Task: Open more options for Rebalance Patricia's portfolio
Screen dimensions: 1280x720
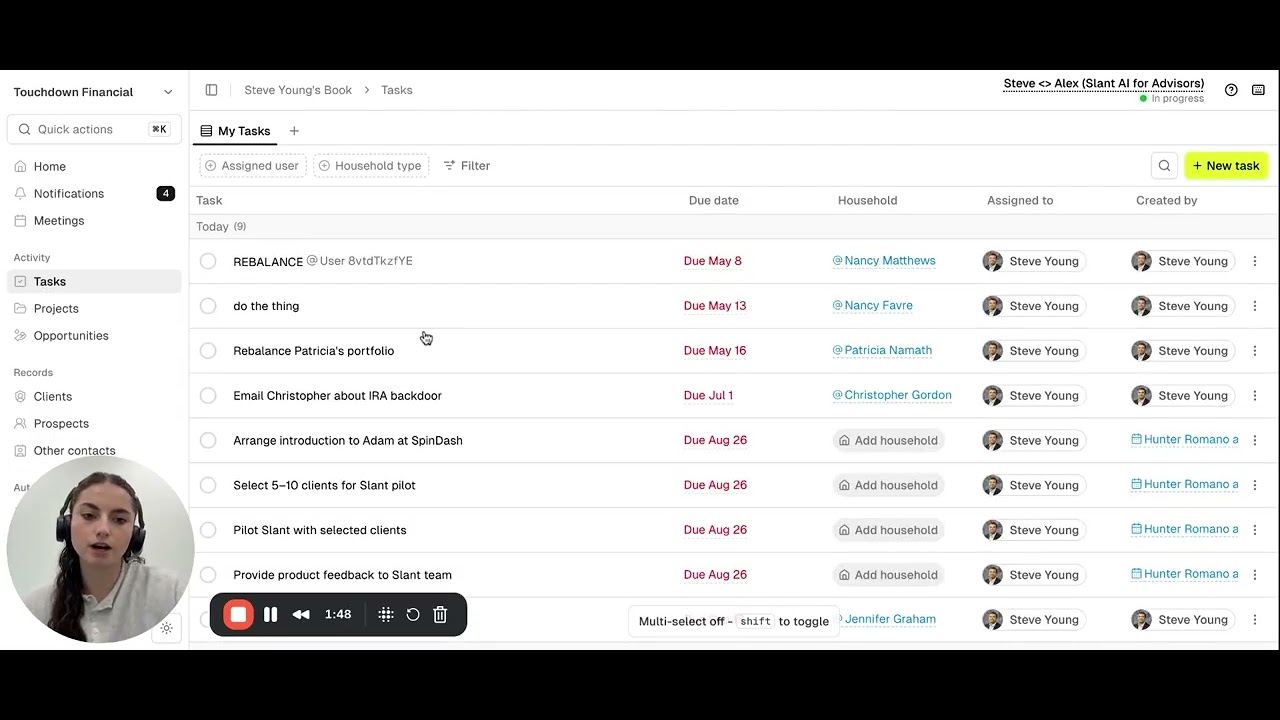Action: (x=1254, y=351)
